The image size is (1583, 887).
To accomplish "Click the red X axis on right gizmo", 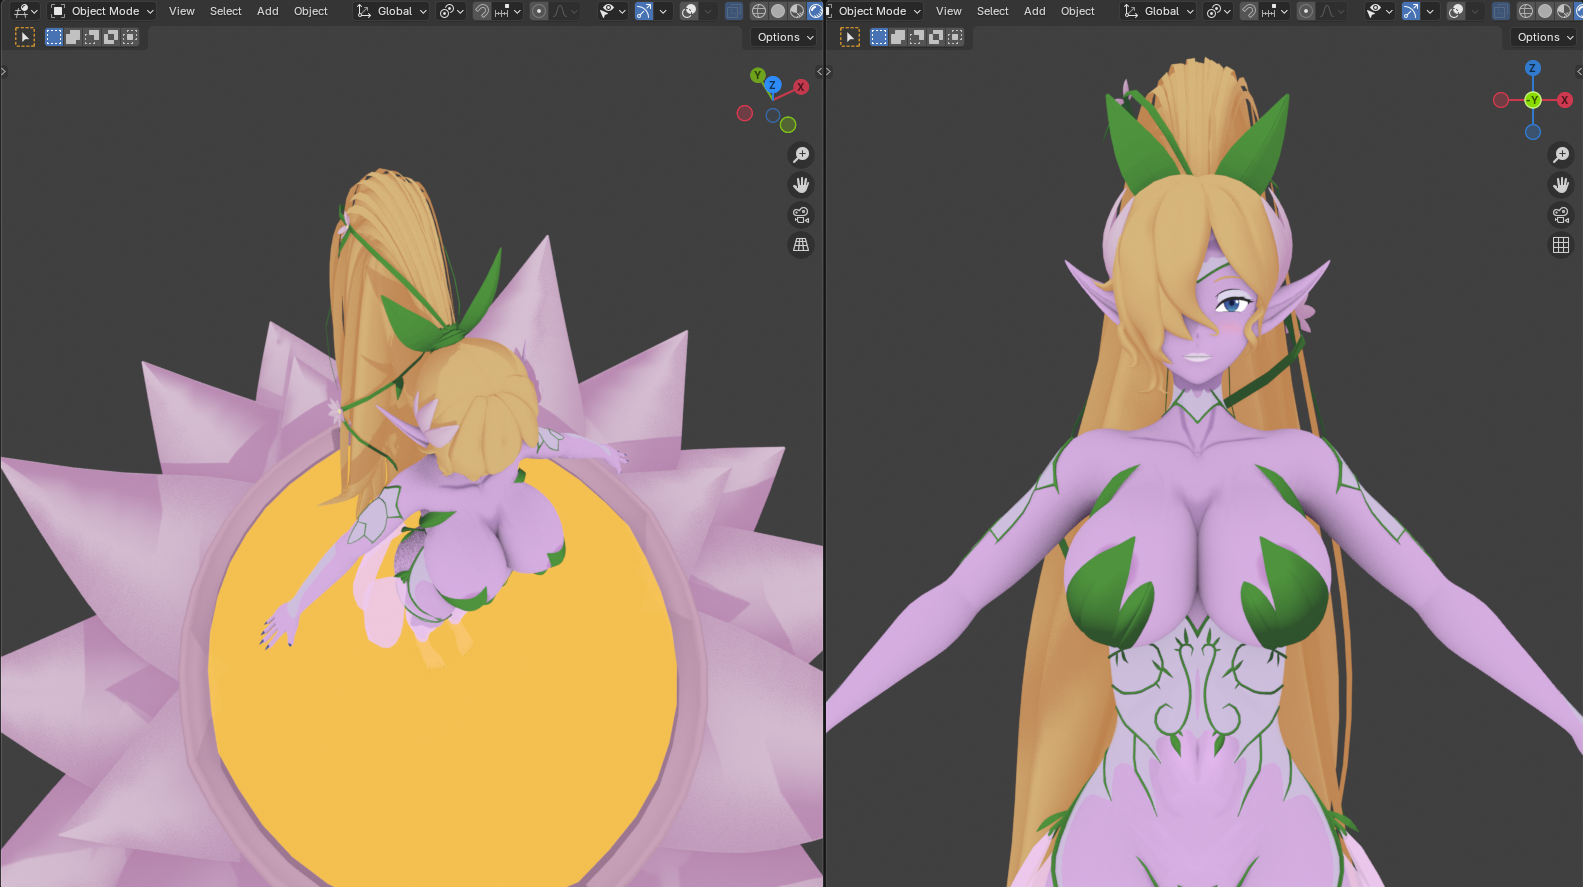I will 1565,100.
